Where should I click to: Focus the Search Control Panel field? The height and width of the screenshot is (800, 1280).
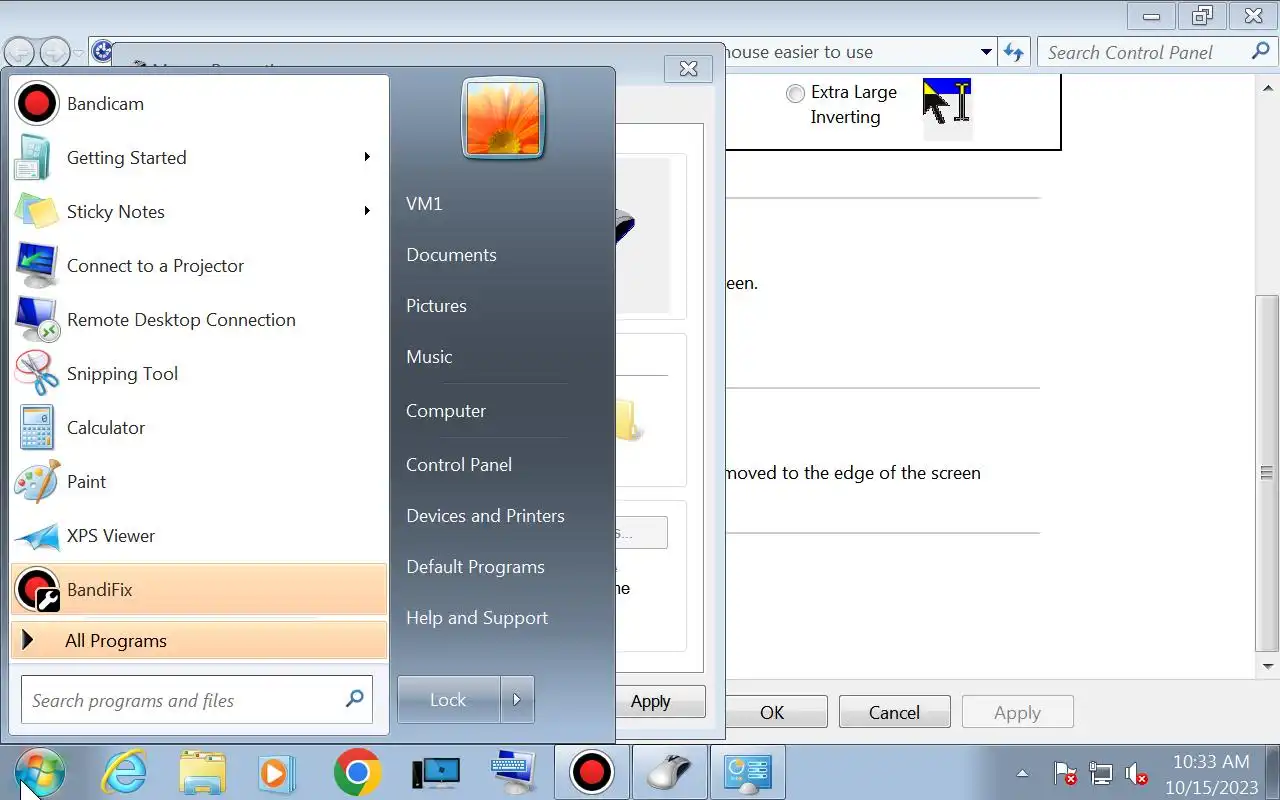(x=1157, y=52)
